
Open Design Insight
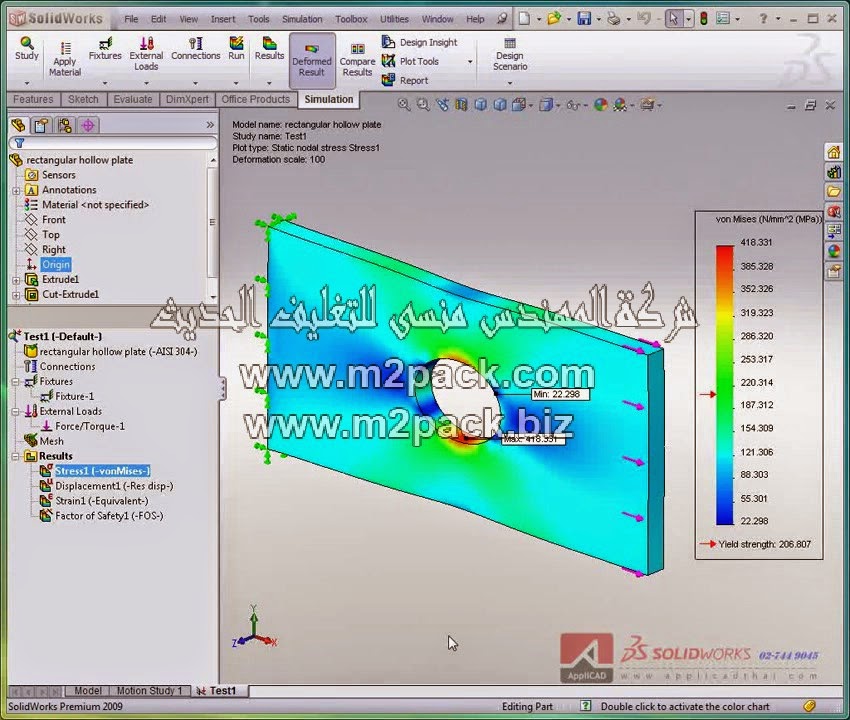(420, 42)
